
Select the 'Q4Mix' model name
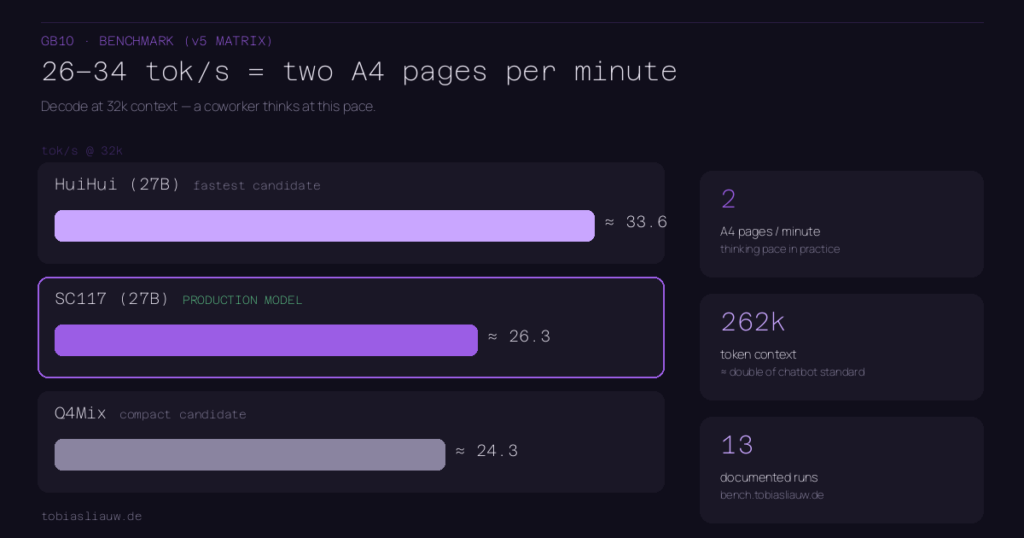click(80, 413)
